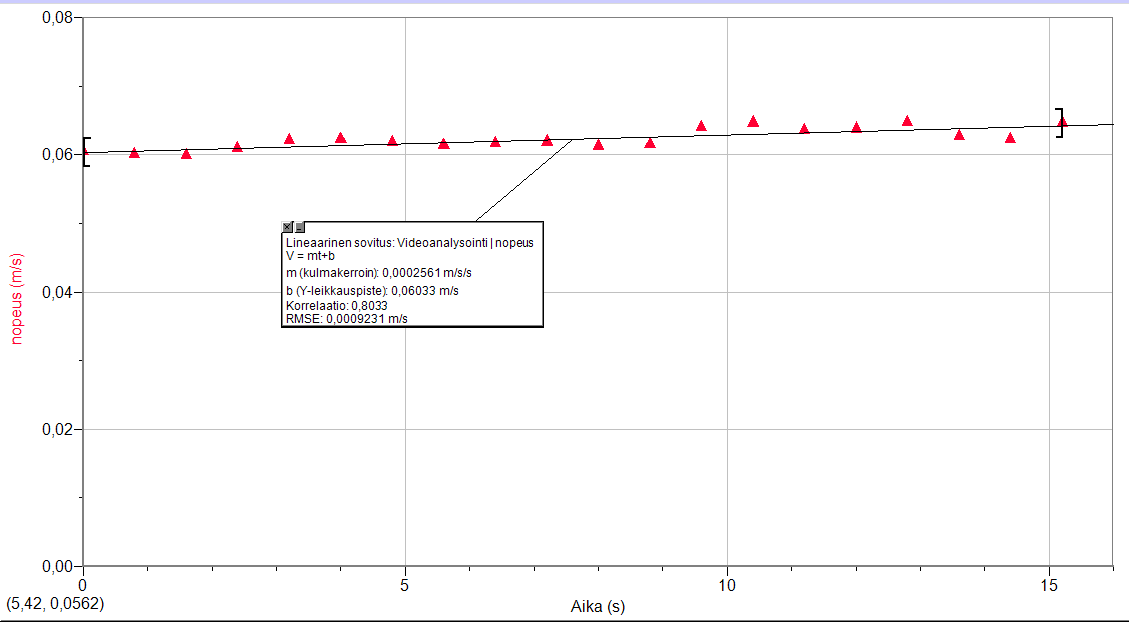Screen dimensions: 1129x622
Task: Click the RMSE value in fit box
Action: pyautogui.click(x=346, y=318)
